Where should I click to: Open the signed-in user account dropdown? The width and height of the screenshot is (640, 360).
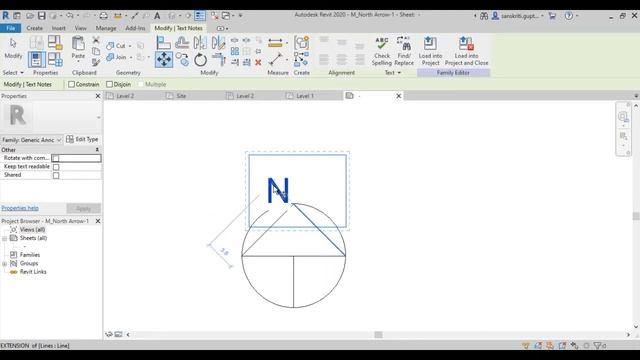[x=518, y=16]
